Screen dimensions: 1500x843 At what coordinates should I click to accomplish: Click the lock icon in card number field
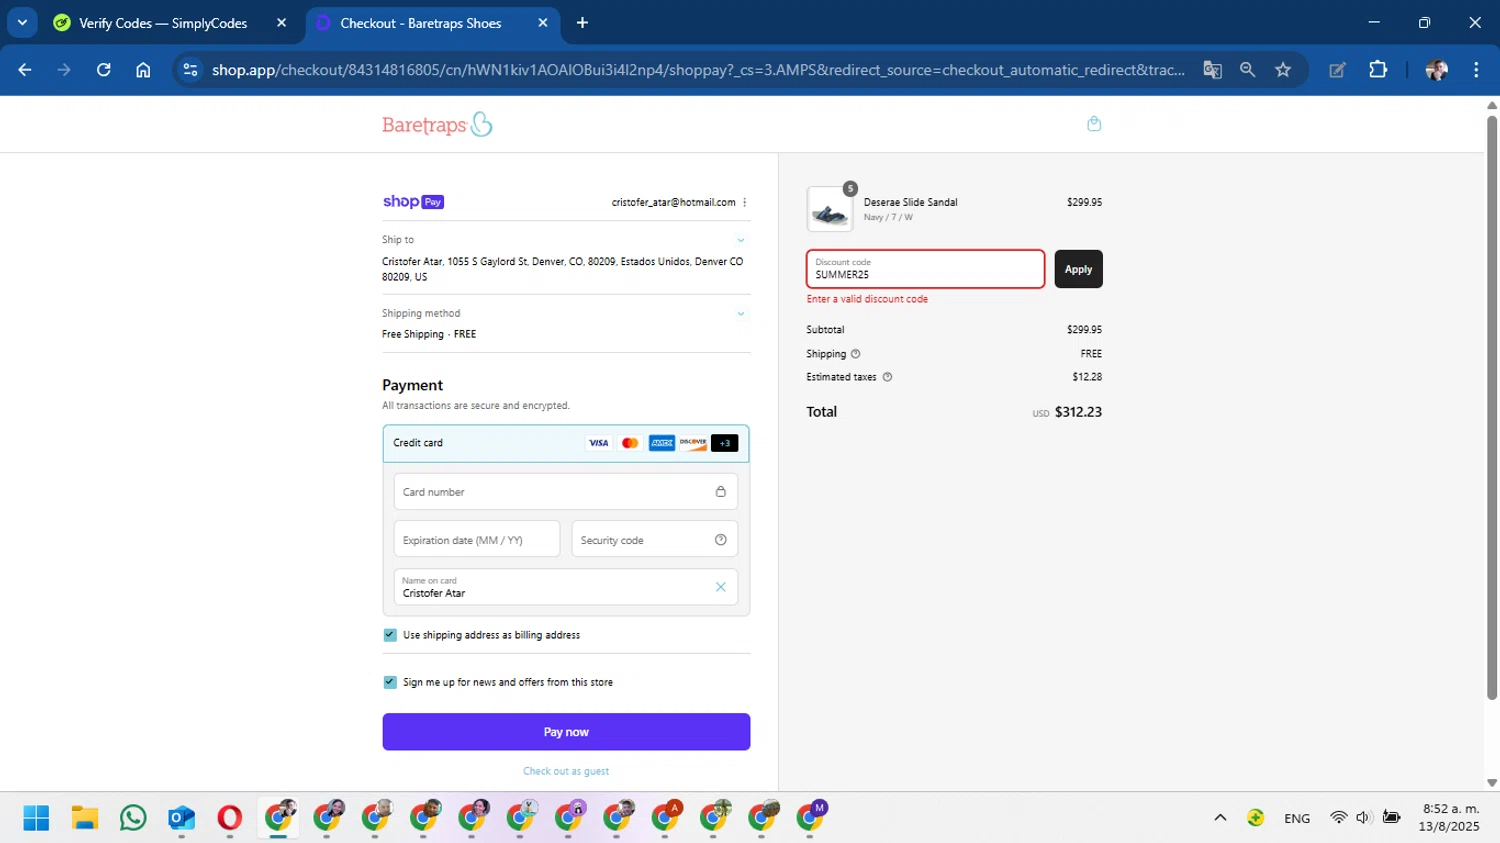(720, 492)
